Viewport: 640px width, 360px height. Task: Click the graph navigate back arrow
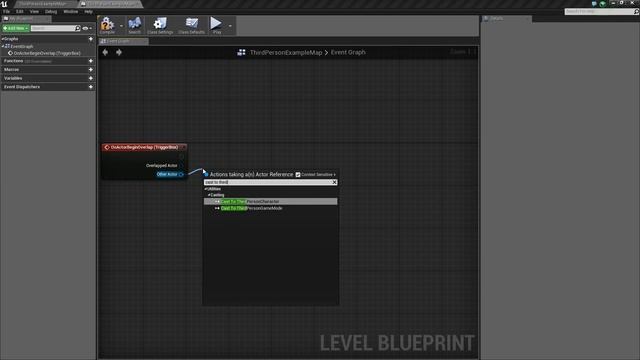tap(105, 52)
